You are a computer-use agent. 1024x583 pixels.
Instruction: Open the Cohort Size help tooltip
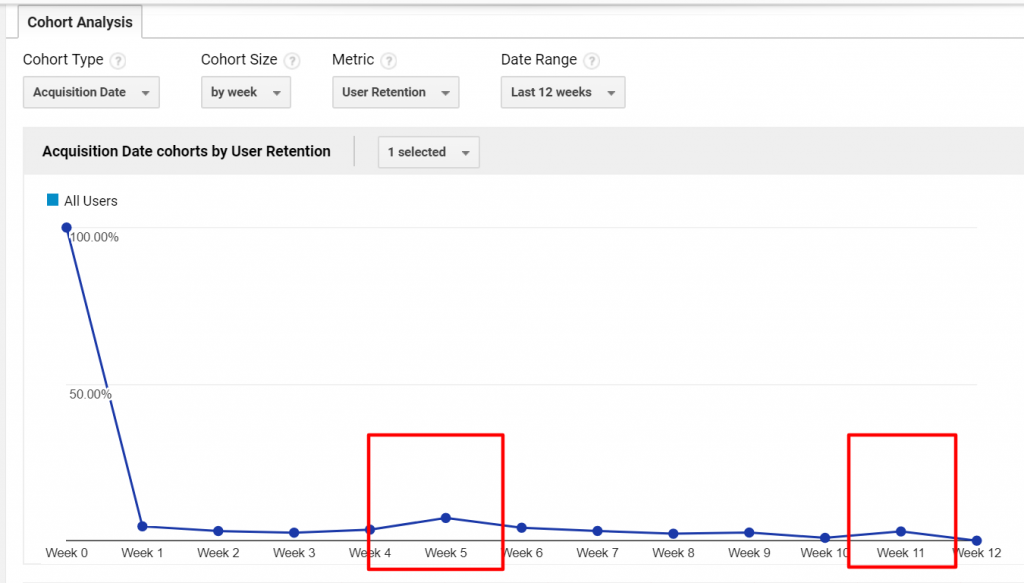[290, 60]
